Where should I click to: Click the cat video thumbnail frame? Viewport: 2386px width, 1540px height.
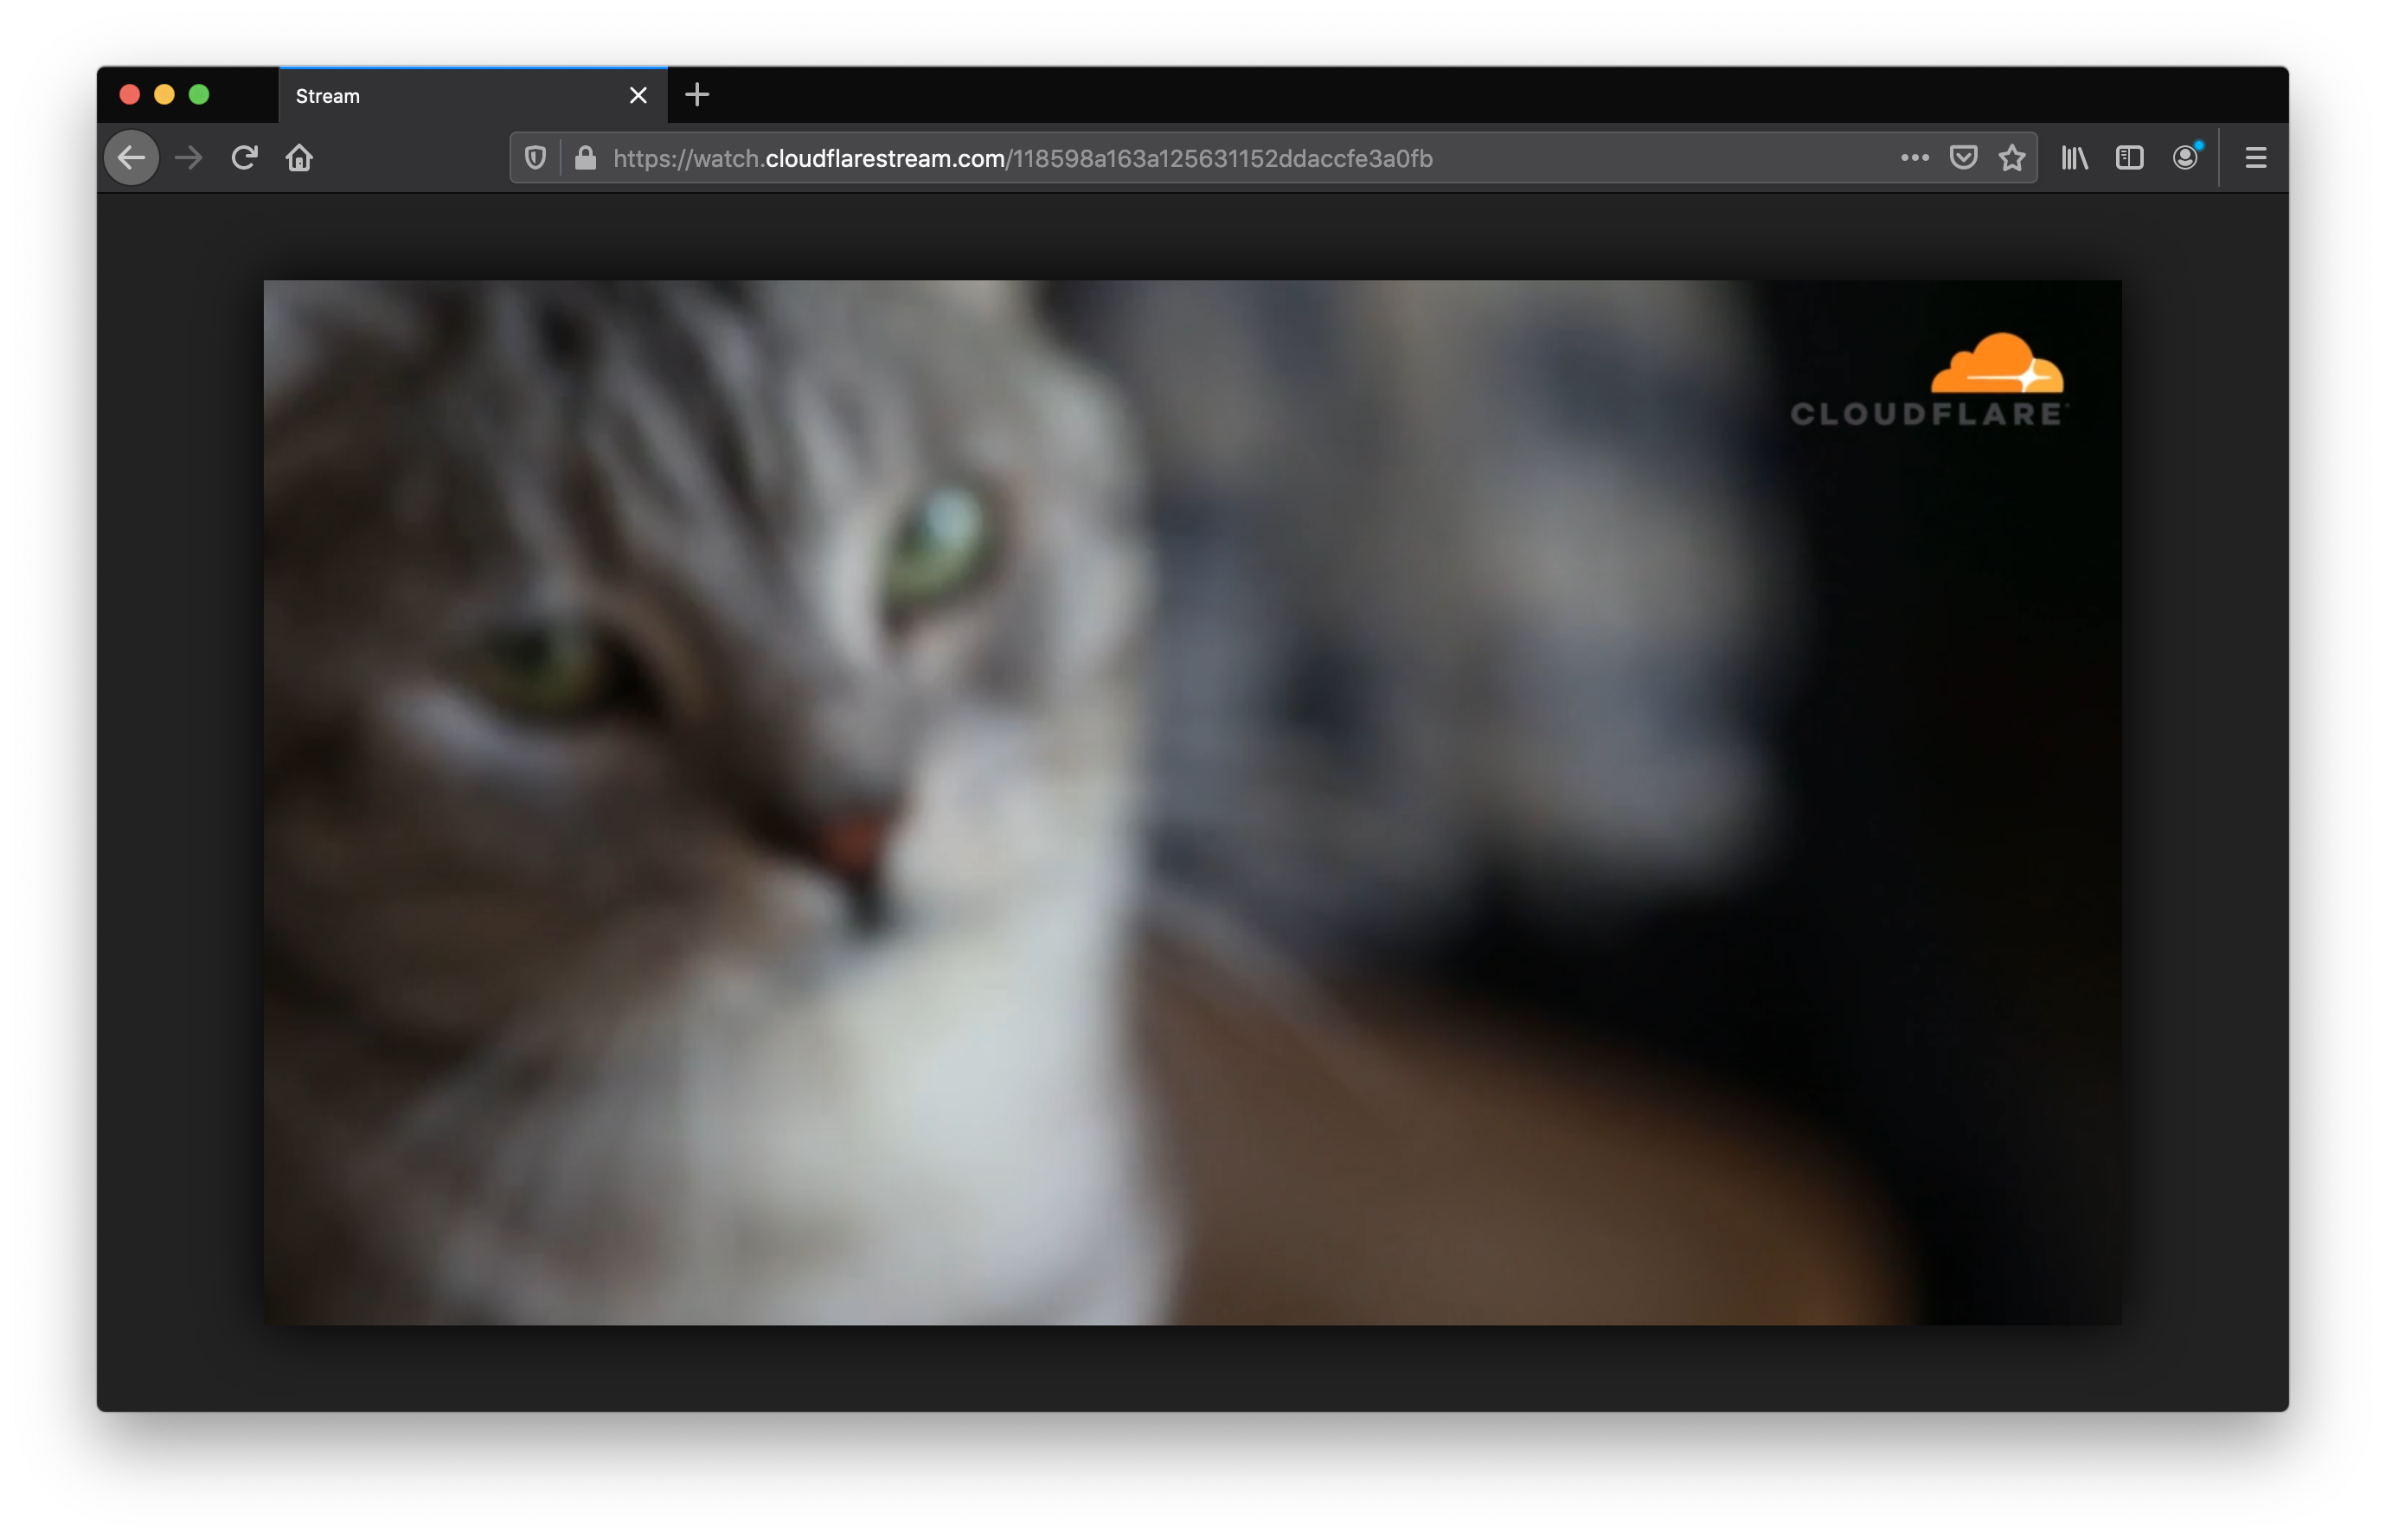[1191, 799]
